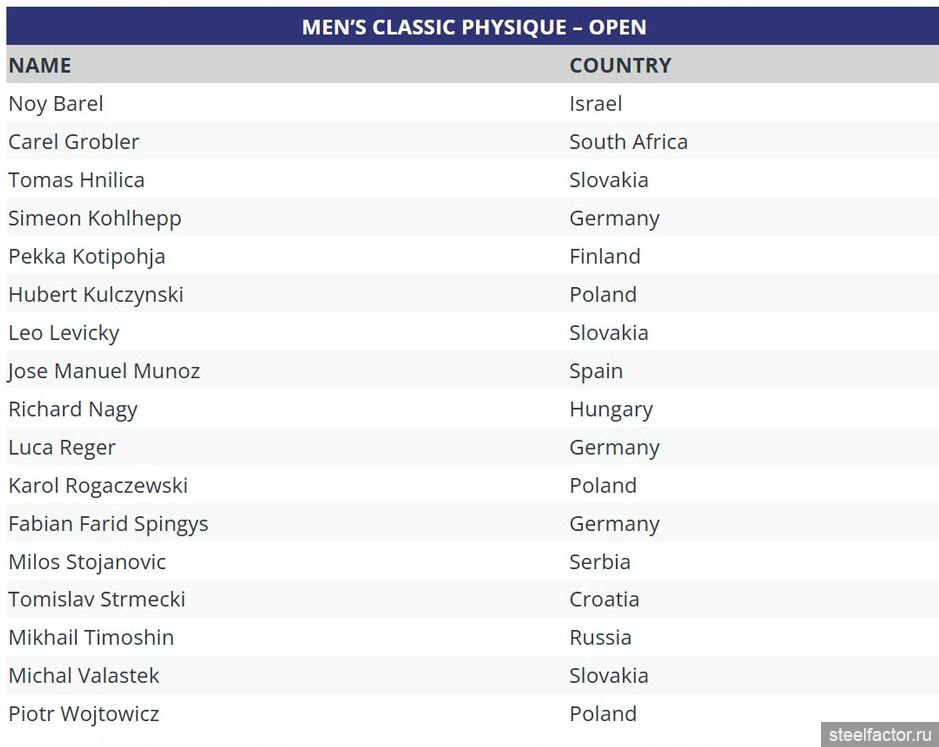Viewport: 939px width, 747px height.
Task: Select the Russia country cell
Action: [600, 637]
